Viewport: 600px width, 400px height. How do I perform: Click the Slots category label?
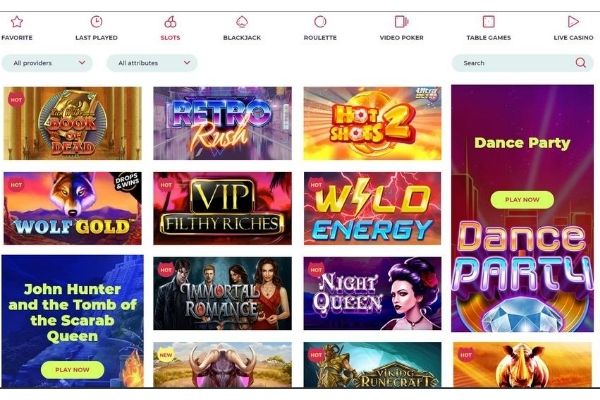pyautogui.click(x=170, y=38)
